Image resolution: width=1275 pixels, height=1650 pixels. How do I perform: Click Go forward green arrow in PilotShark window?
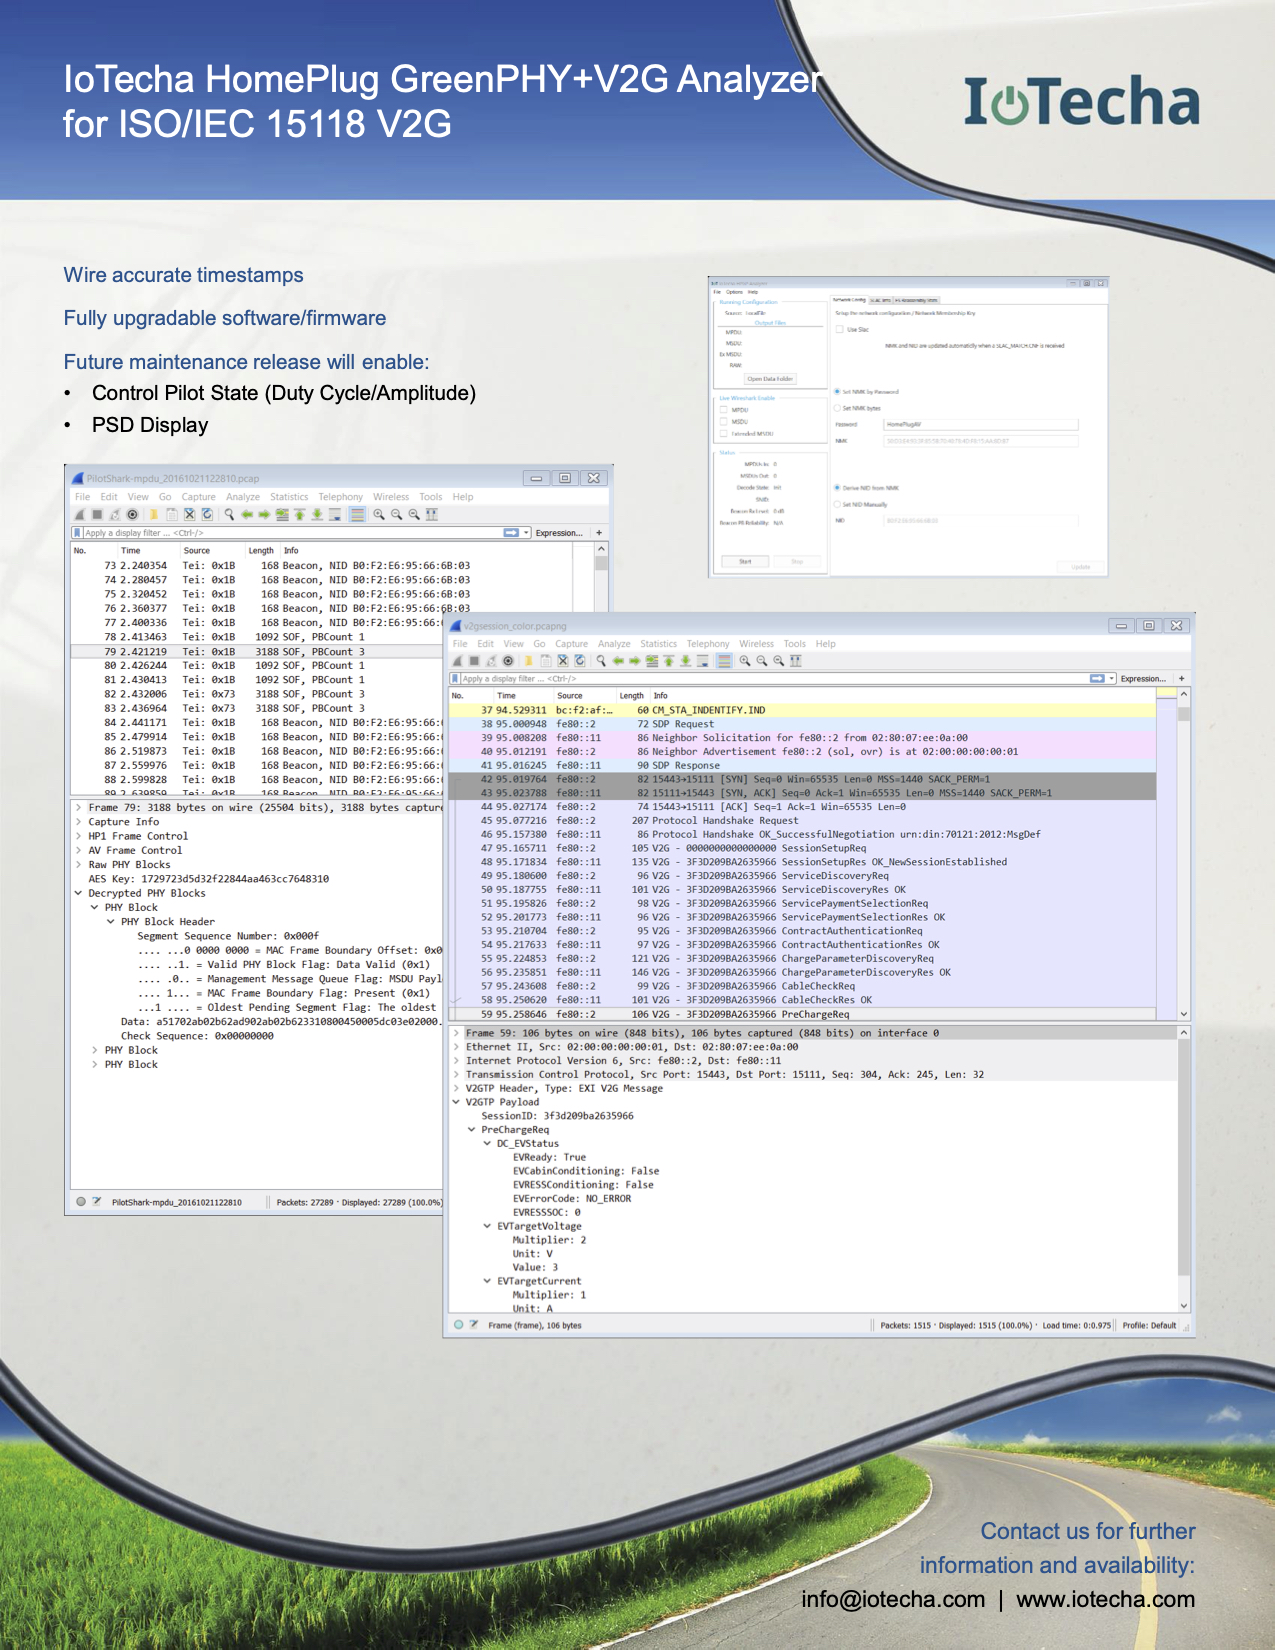pyautogui.click(x=264, y=514)
